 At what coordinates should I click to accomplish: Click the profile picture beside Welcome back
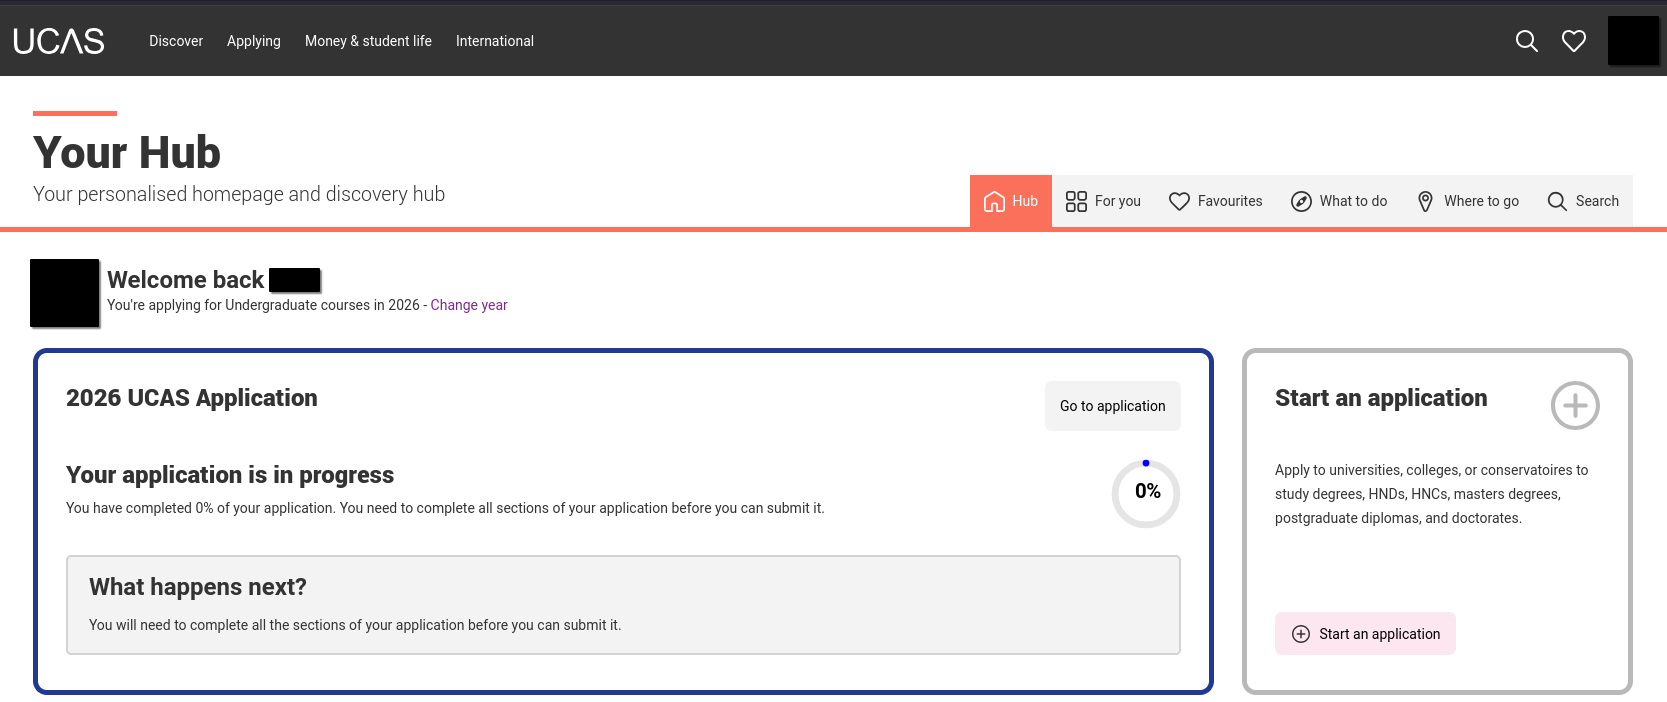65,293
